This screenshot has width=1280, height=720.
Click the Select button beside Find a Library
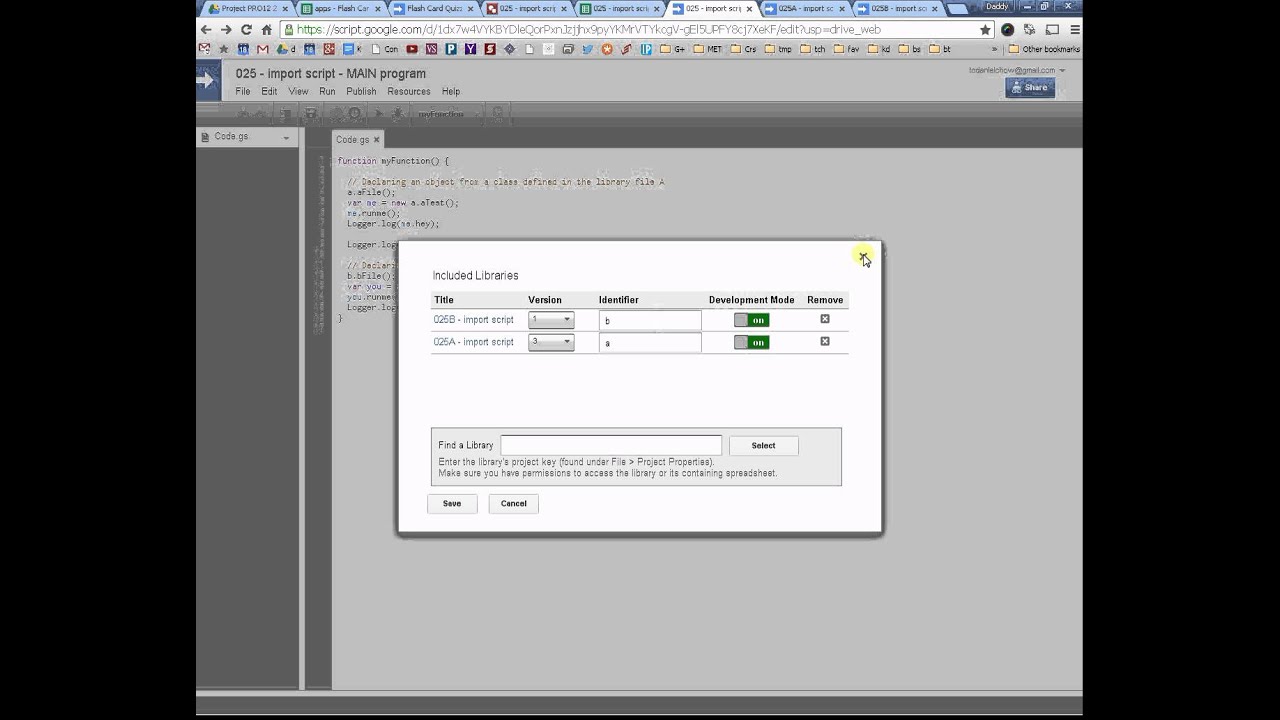[x=763, y=445]
